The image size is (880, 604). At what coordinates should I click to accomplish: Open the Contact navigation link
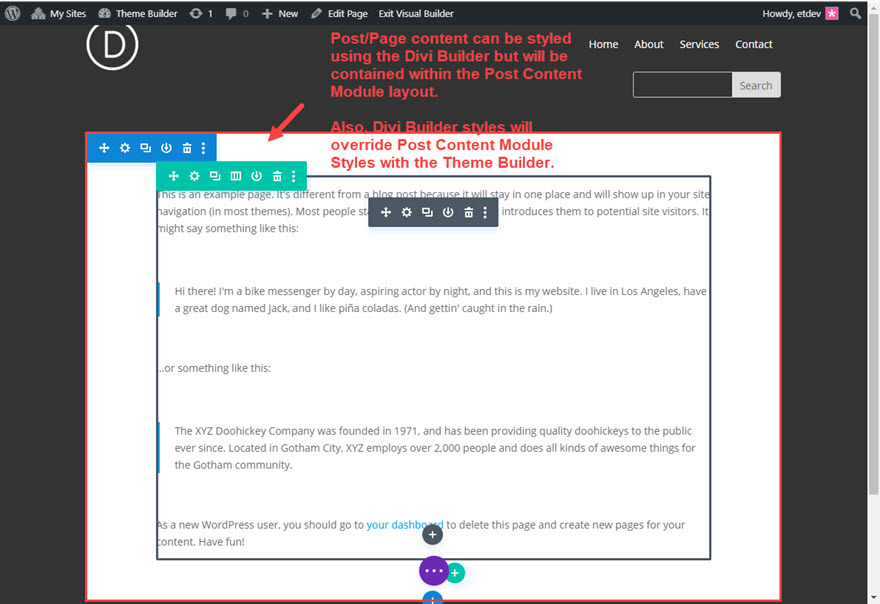pos(754,44)
